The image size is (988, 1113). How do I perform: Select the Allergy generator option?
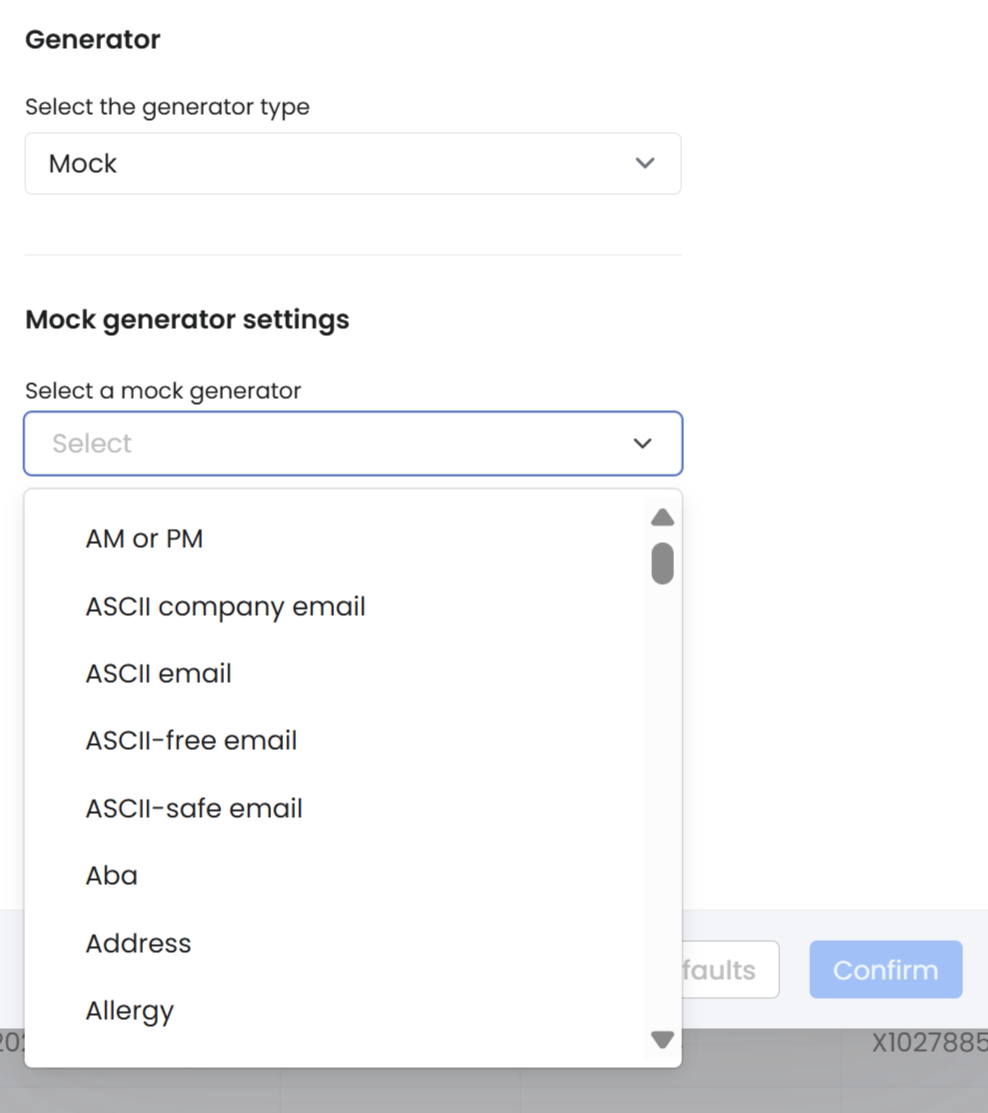[129, 1011]
